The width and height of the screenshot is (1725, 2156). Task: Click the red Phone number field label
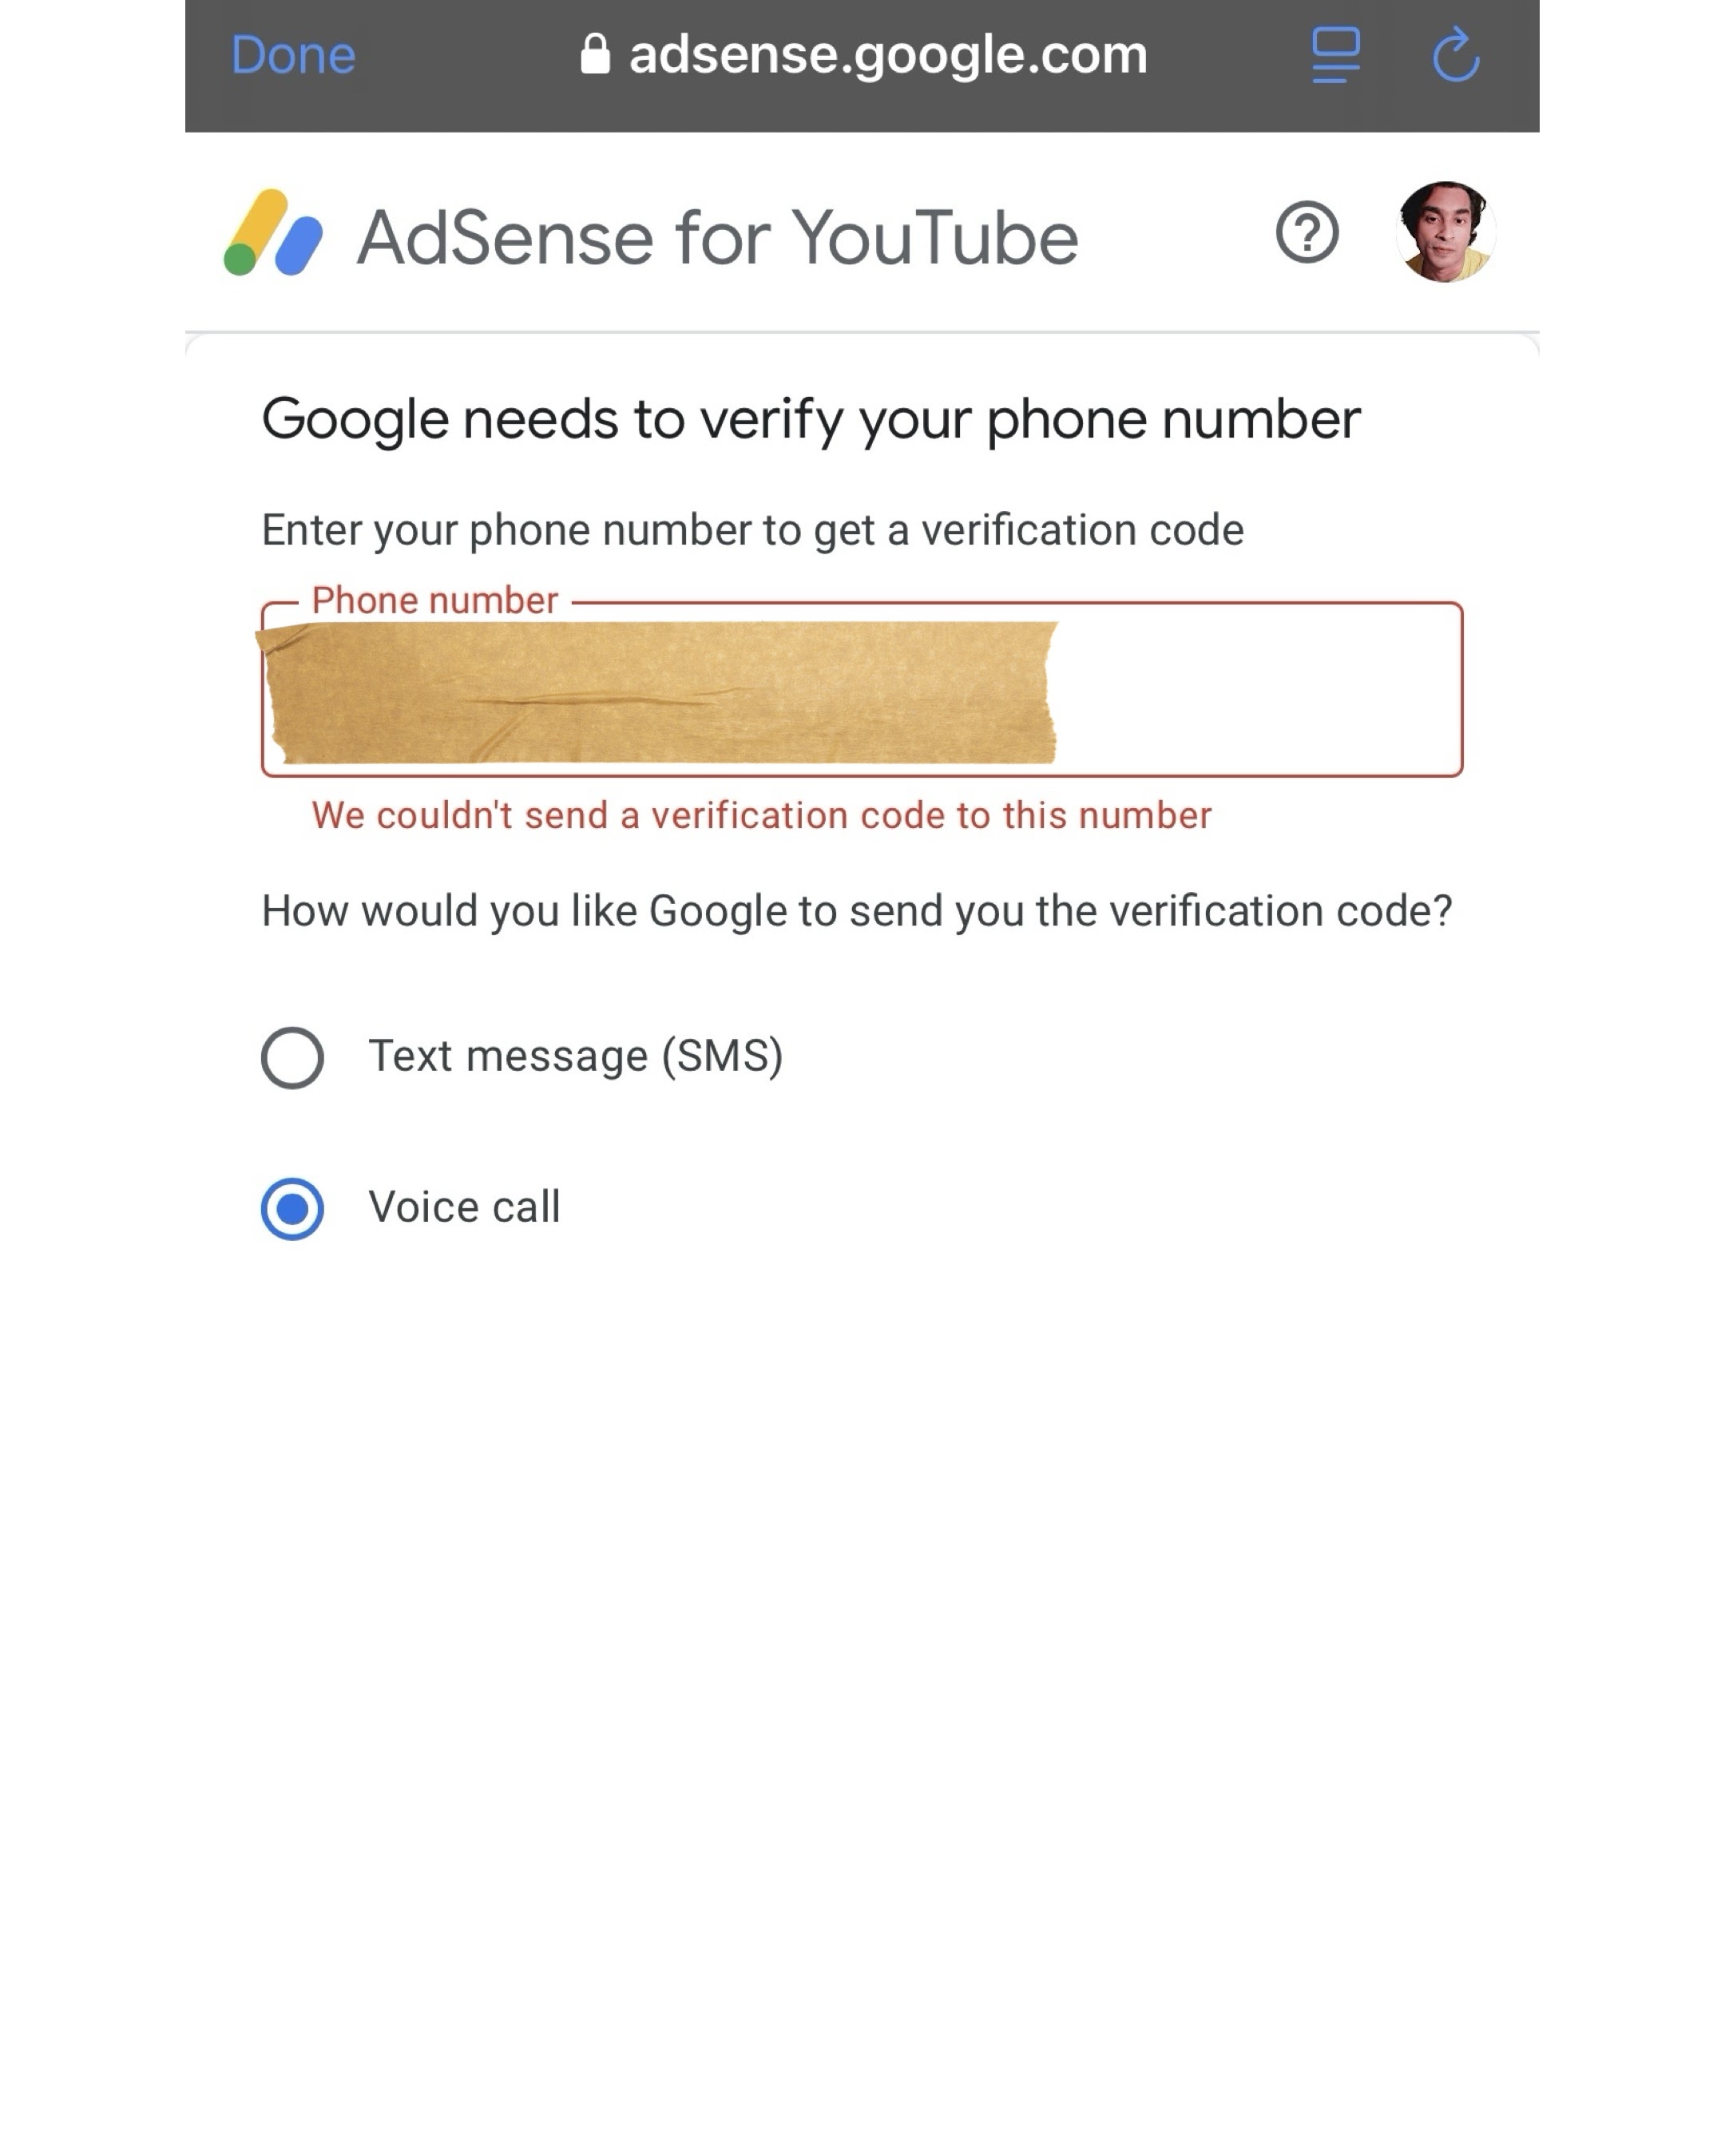click(x=435, y=600)
